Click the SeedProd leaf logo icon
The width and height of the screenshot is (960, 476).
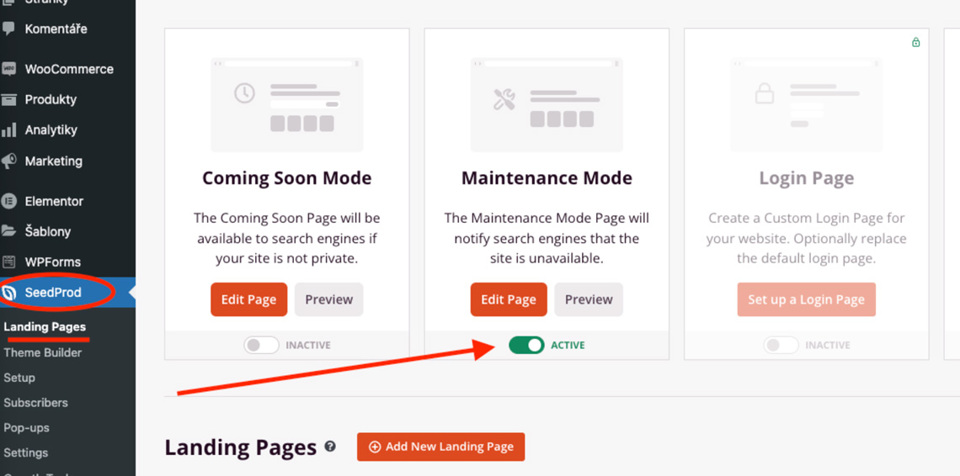pos(9,293)
